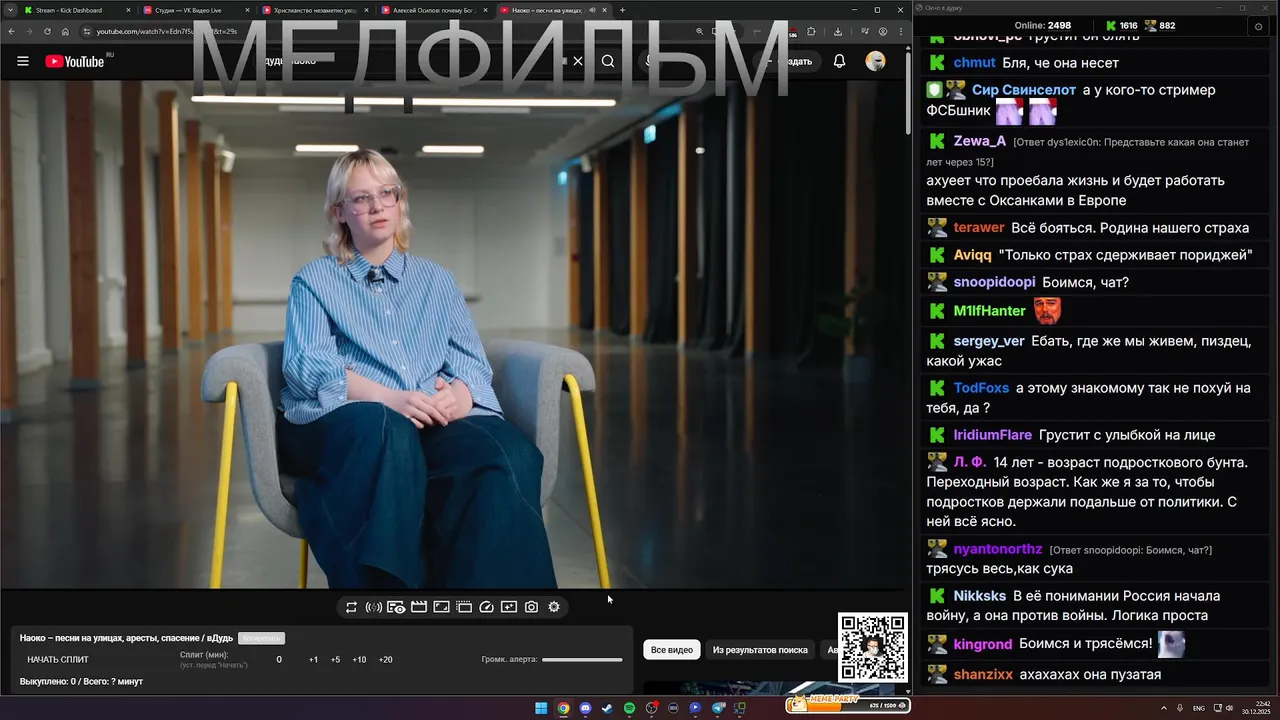
Task: Click username kingrond in chat
Action: coord(983,644)
